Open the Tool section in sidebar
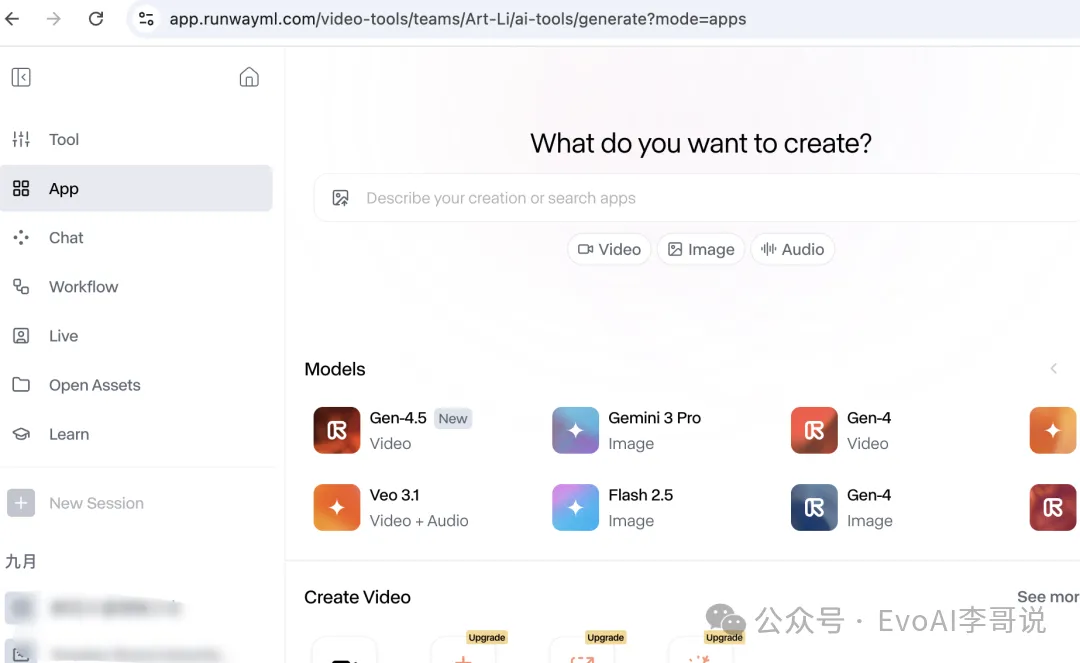Image resolution: width=1080 pixels, height=663 pixels. click(x=136, y=139)
